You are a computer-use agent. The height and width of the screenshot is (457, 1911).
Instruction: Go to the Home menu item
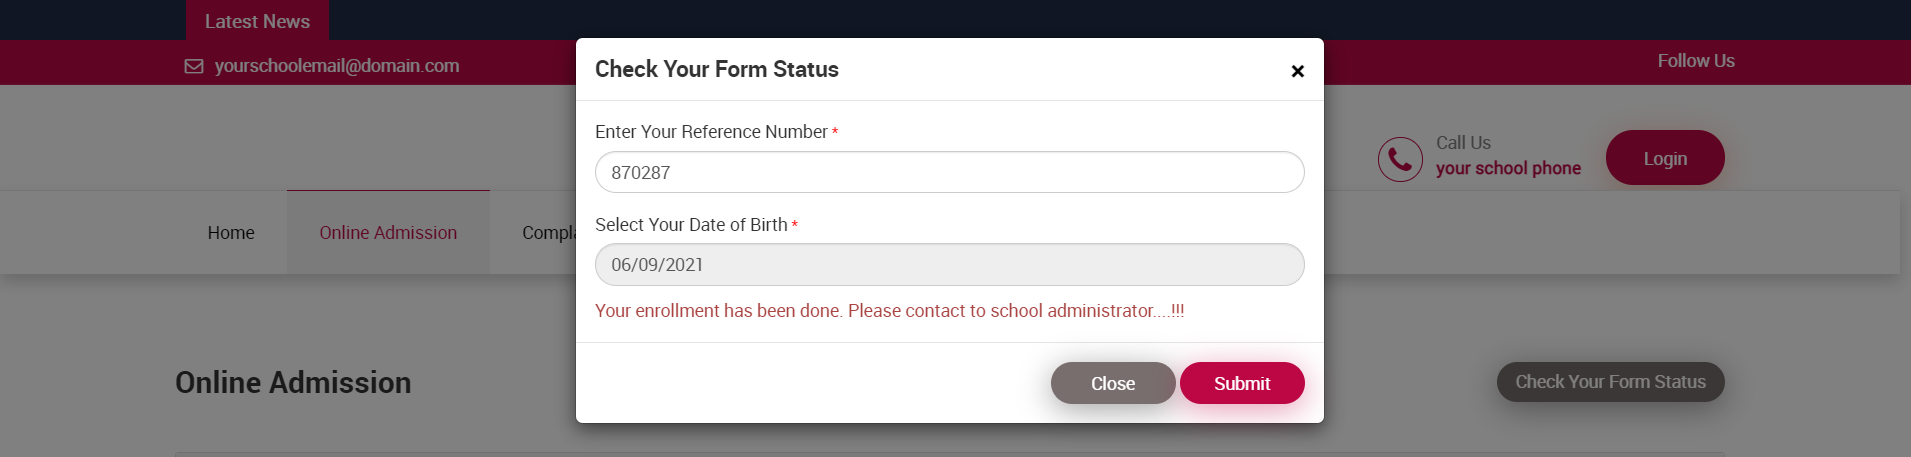click(231, 233)
